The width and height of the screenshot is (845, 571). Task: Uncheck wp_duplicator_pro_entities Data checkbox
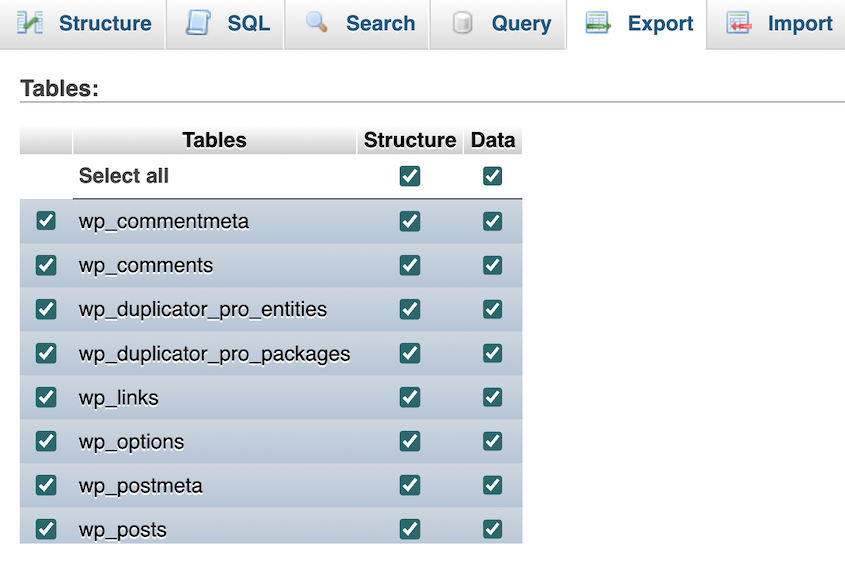pos(493,309)
